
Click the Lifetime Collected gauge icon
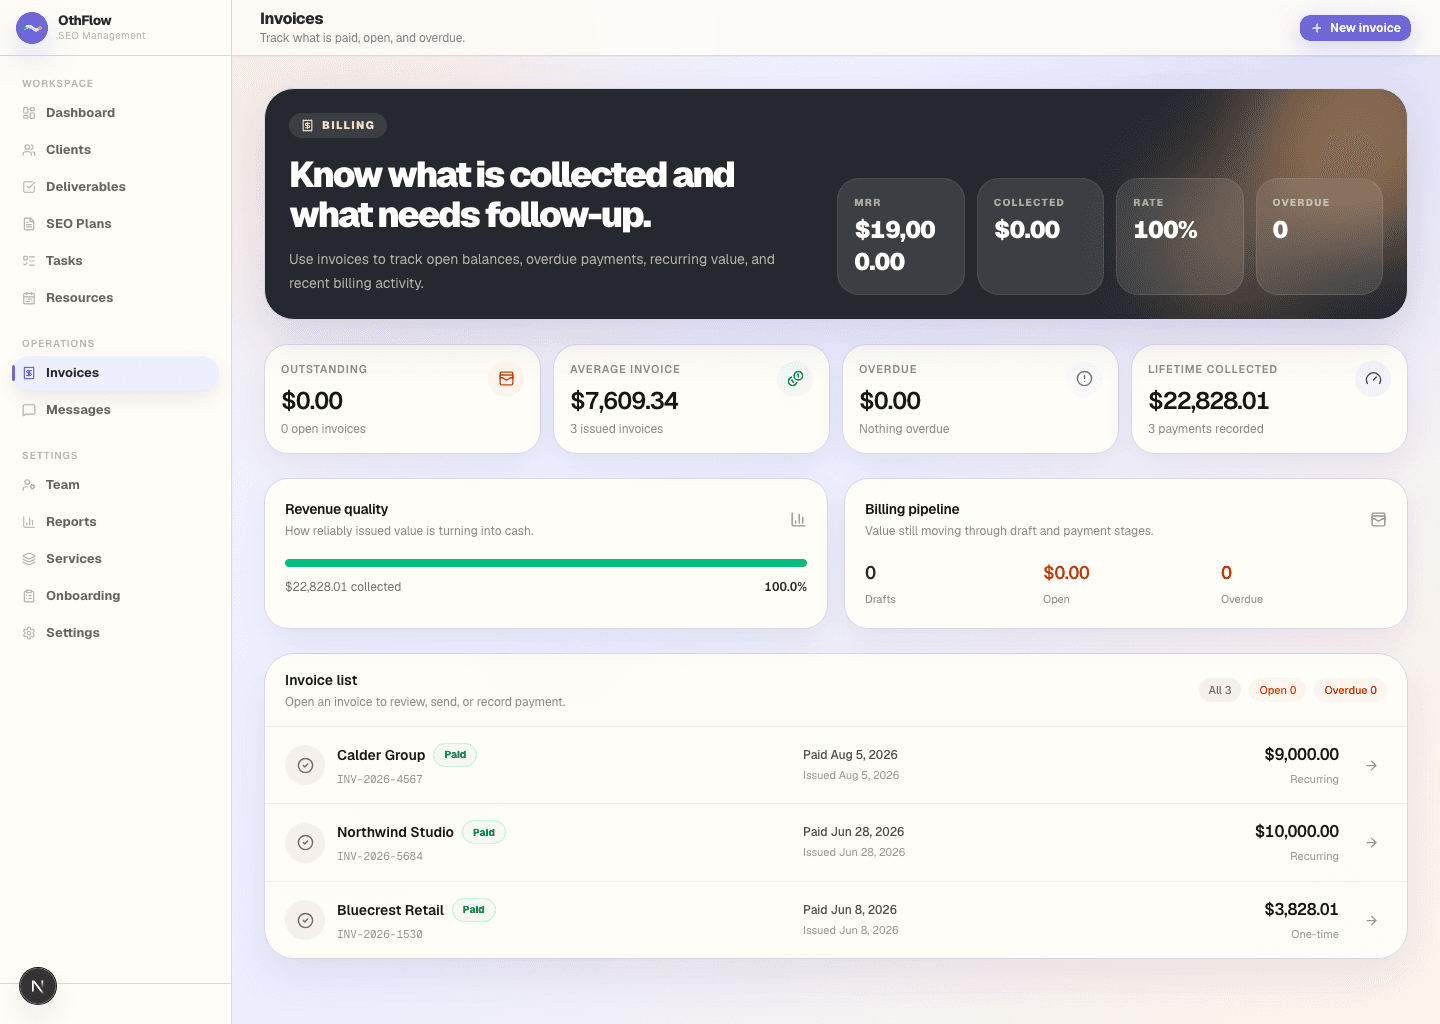pyautogui.click(x=1373, y=379)
